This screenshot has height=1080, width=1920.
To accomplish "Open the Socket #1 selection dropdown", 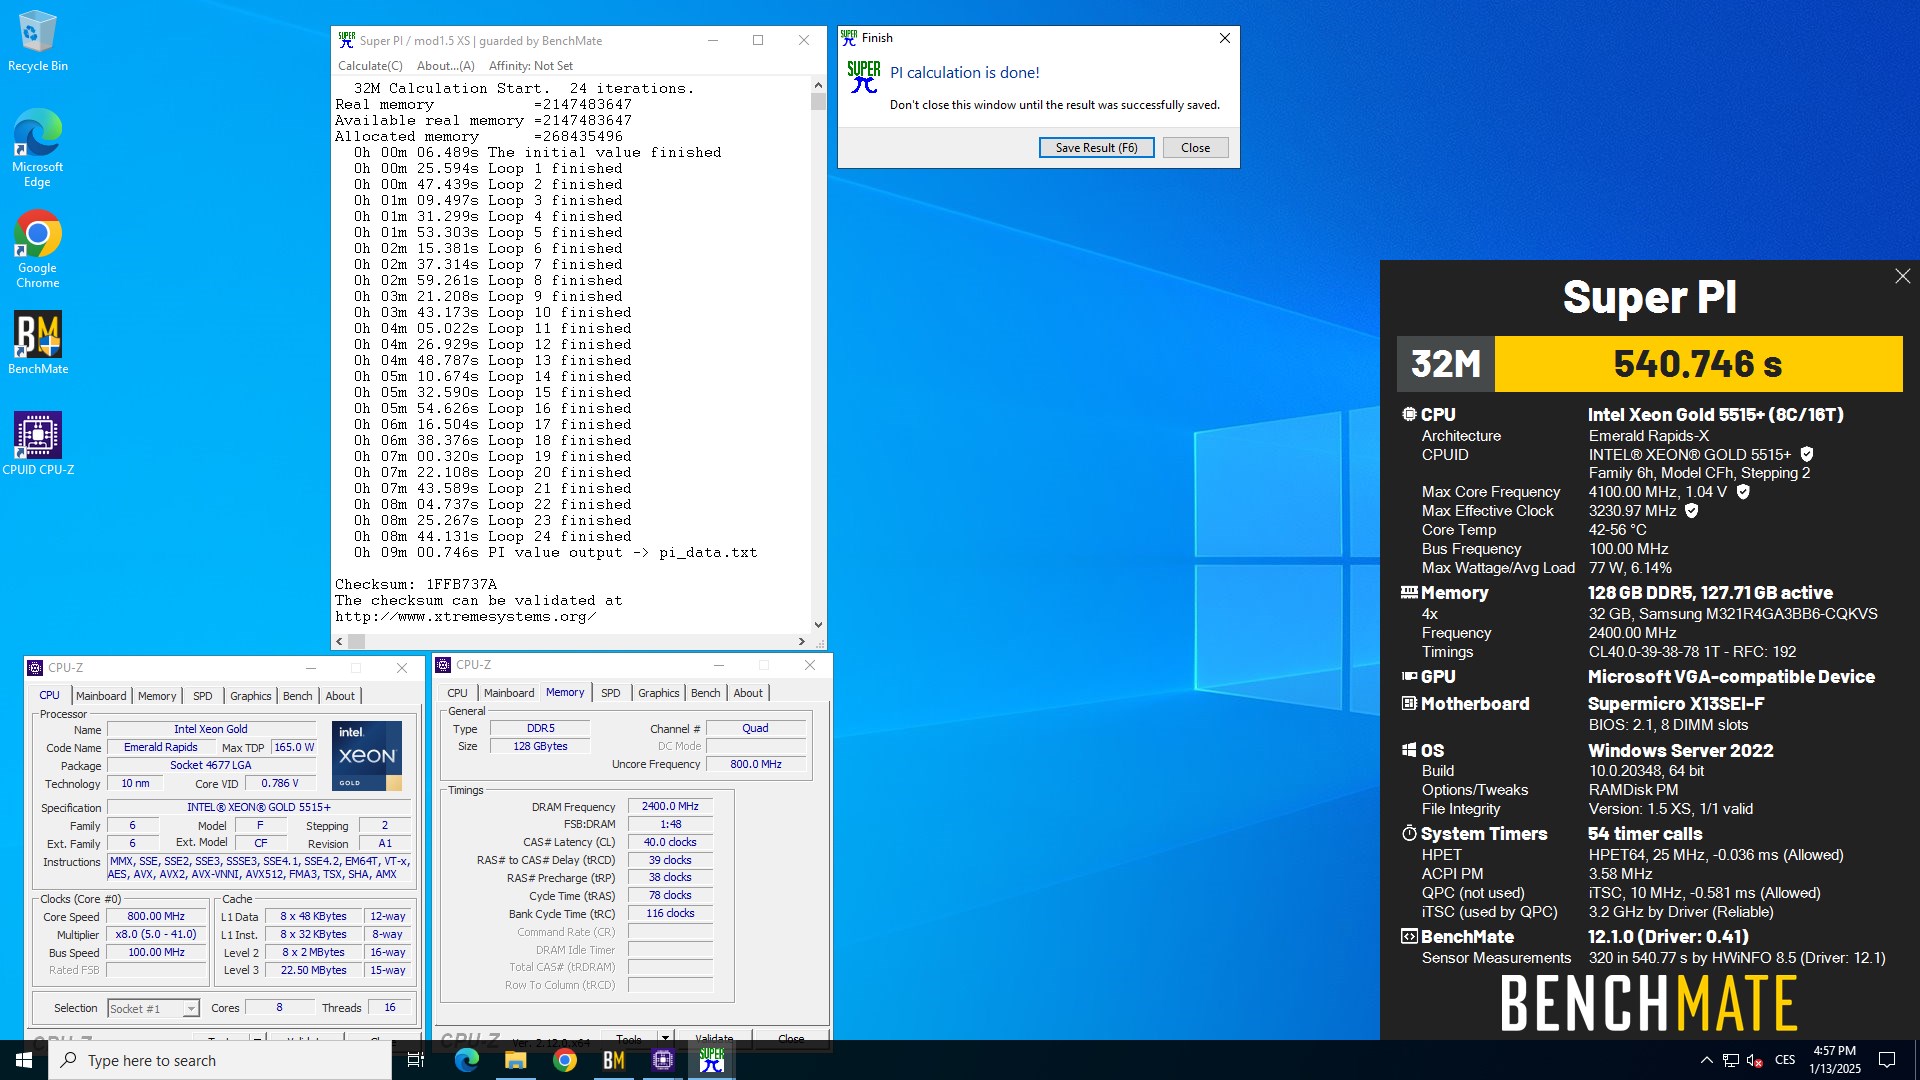I will point(154,1008).
